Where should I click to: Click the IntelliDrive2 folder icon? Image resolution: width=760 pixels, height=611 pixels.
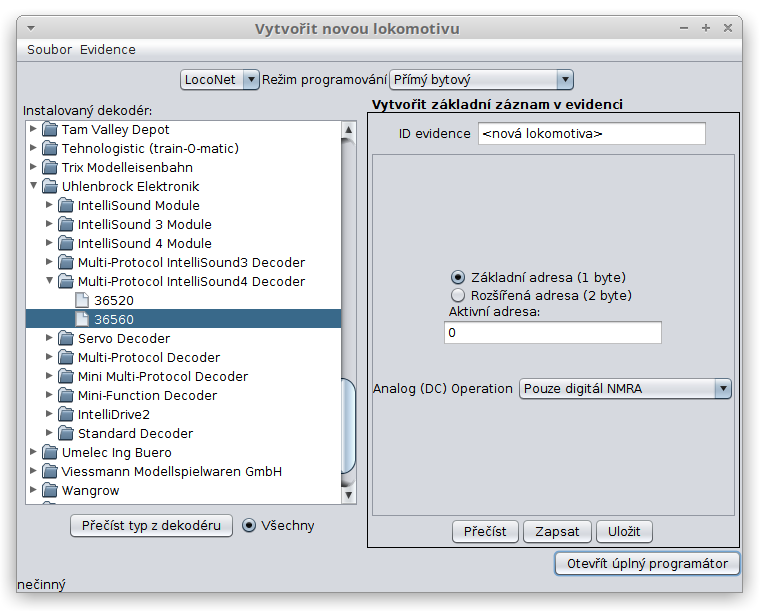66,415
